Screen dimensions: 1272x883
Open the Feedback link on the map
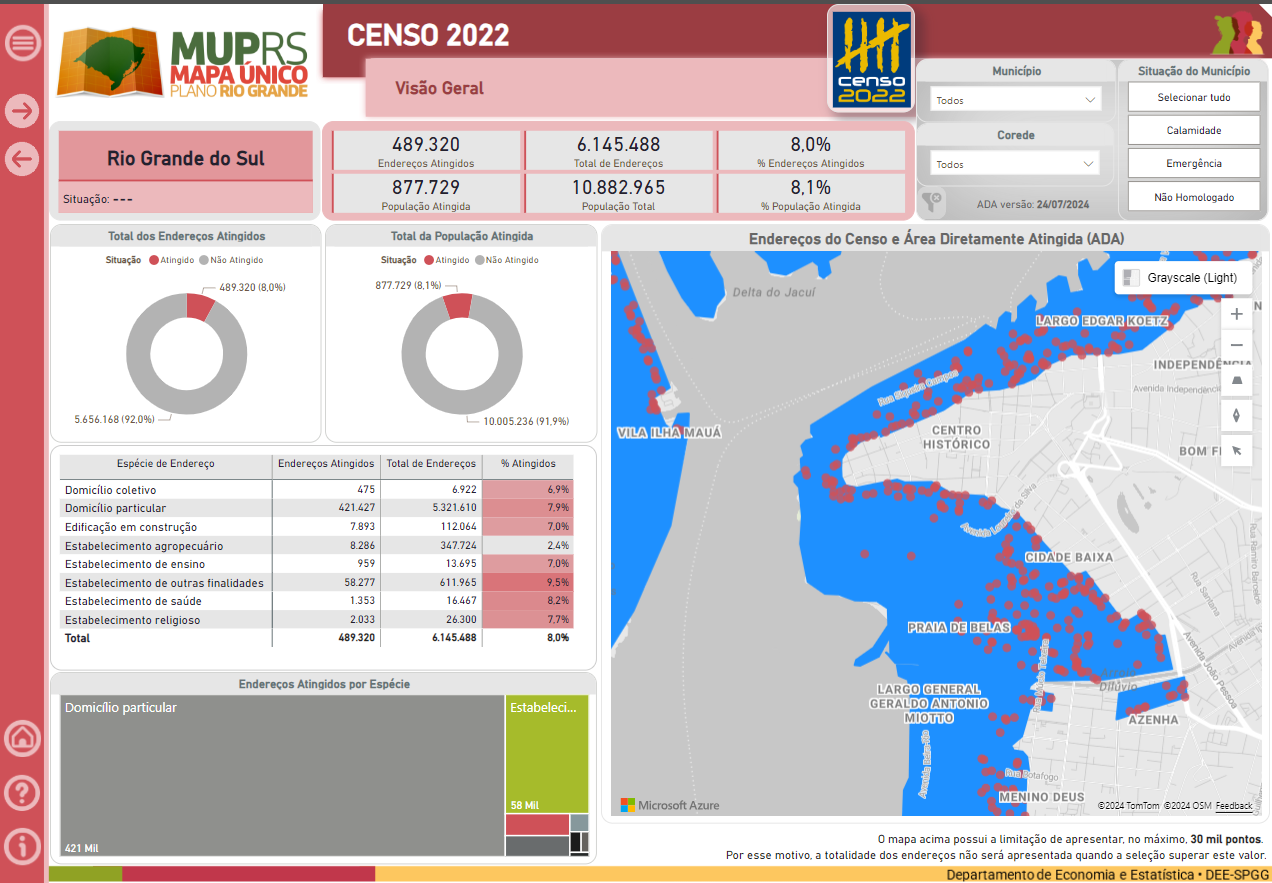(x=1234, y=805)
